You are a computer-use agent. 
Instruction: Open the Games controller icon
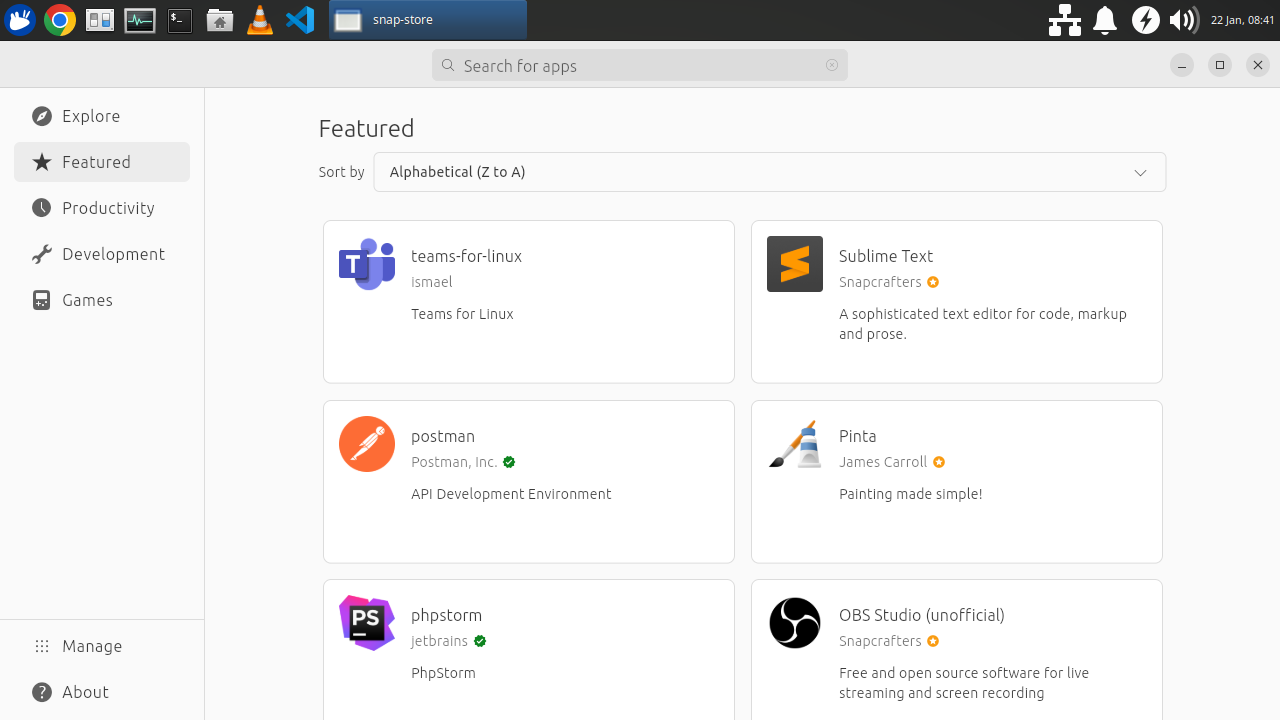[x=41, y=300]
